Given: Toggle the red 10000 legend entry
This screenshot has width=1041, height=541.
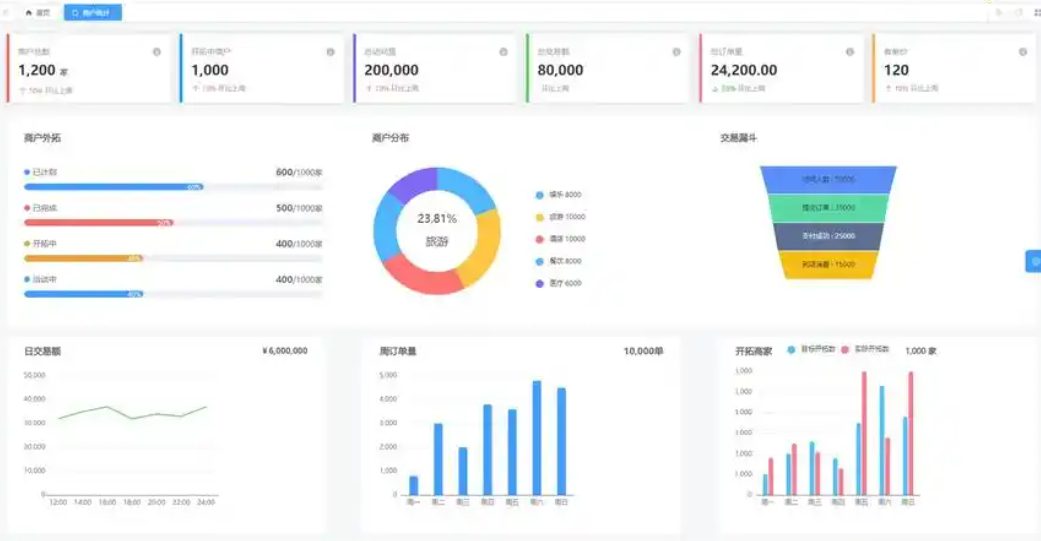Looking at the screenshot, I should [560, 239].
